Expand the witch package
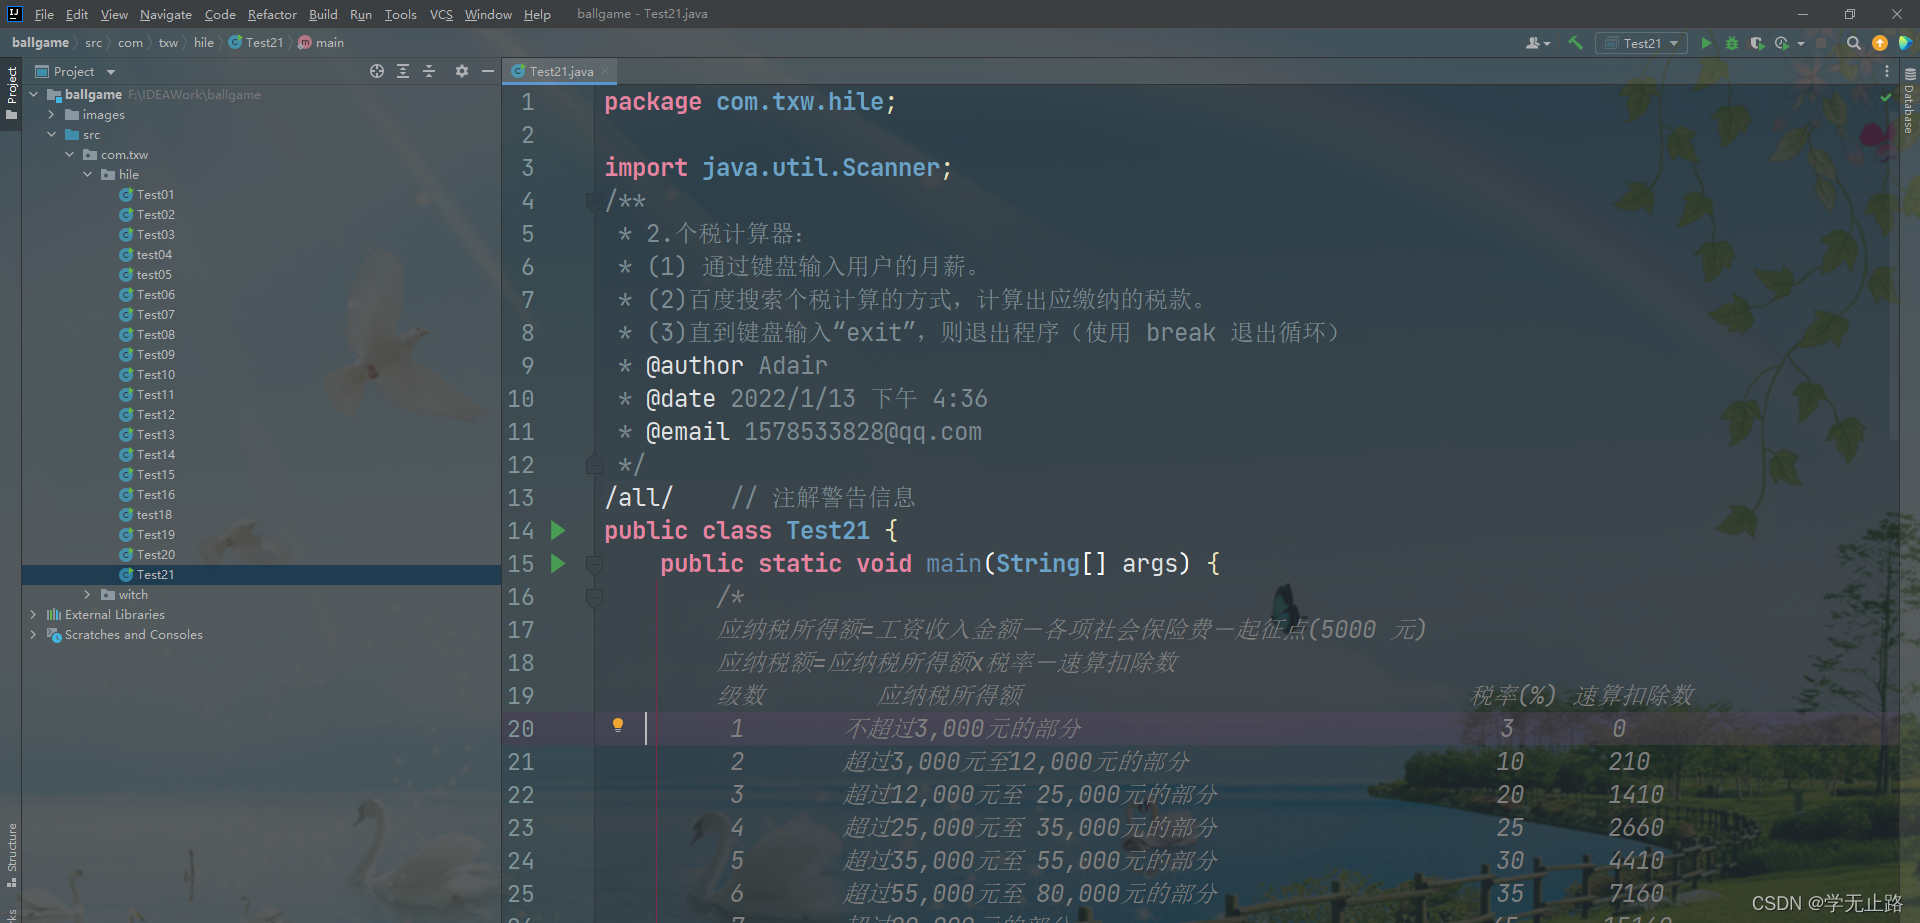Screen dimensions: 1920x923 coord(87,594)
